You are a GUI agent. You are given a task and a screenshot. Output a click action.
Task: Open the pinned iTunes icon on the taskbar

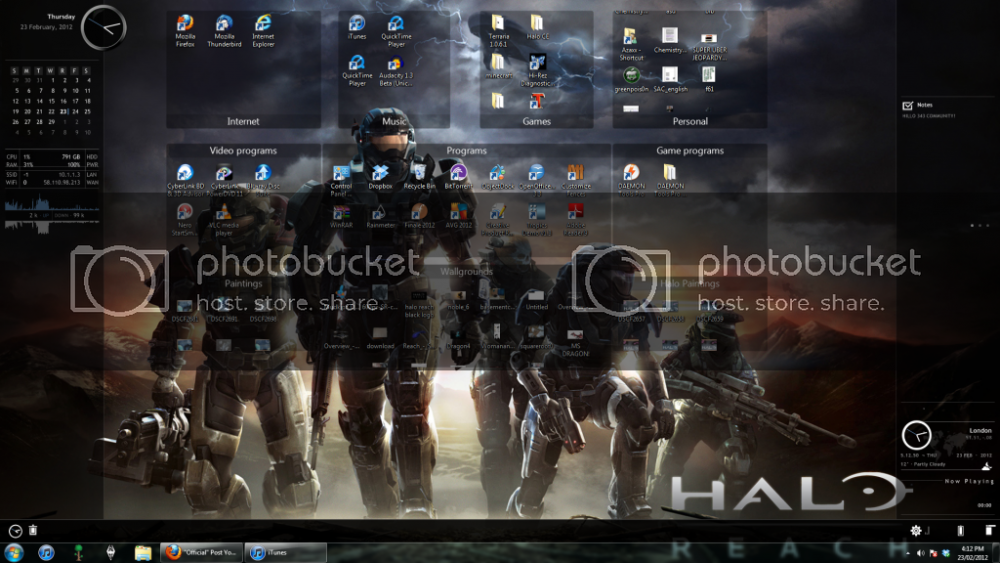click(x=46, y=552)
